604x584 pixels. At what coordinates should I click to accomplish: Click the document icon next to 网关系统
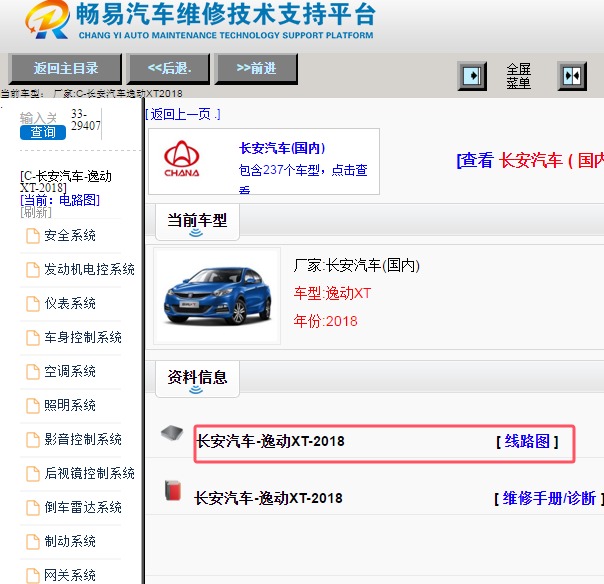pos(33,576)
